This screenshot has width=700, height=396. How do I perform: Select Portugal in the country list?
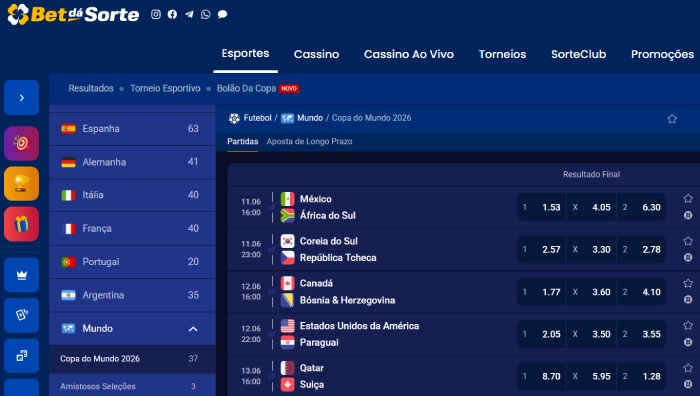pyautogui.click(x=132, y=262)
